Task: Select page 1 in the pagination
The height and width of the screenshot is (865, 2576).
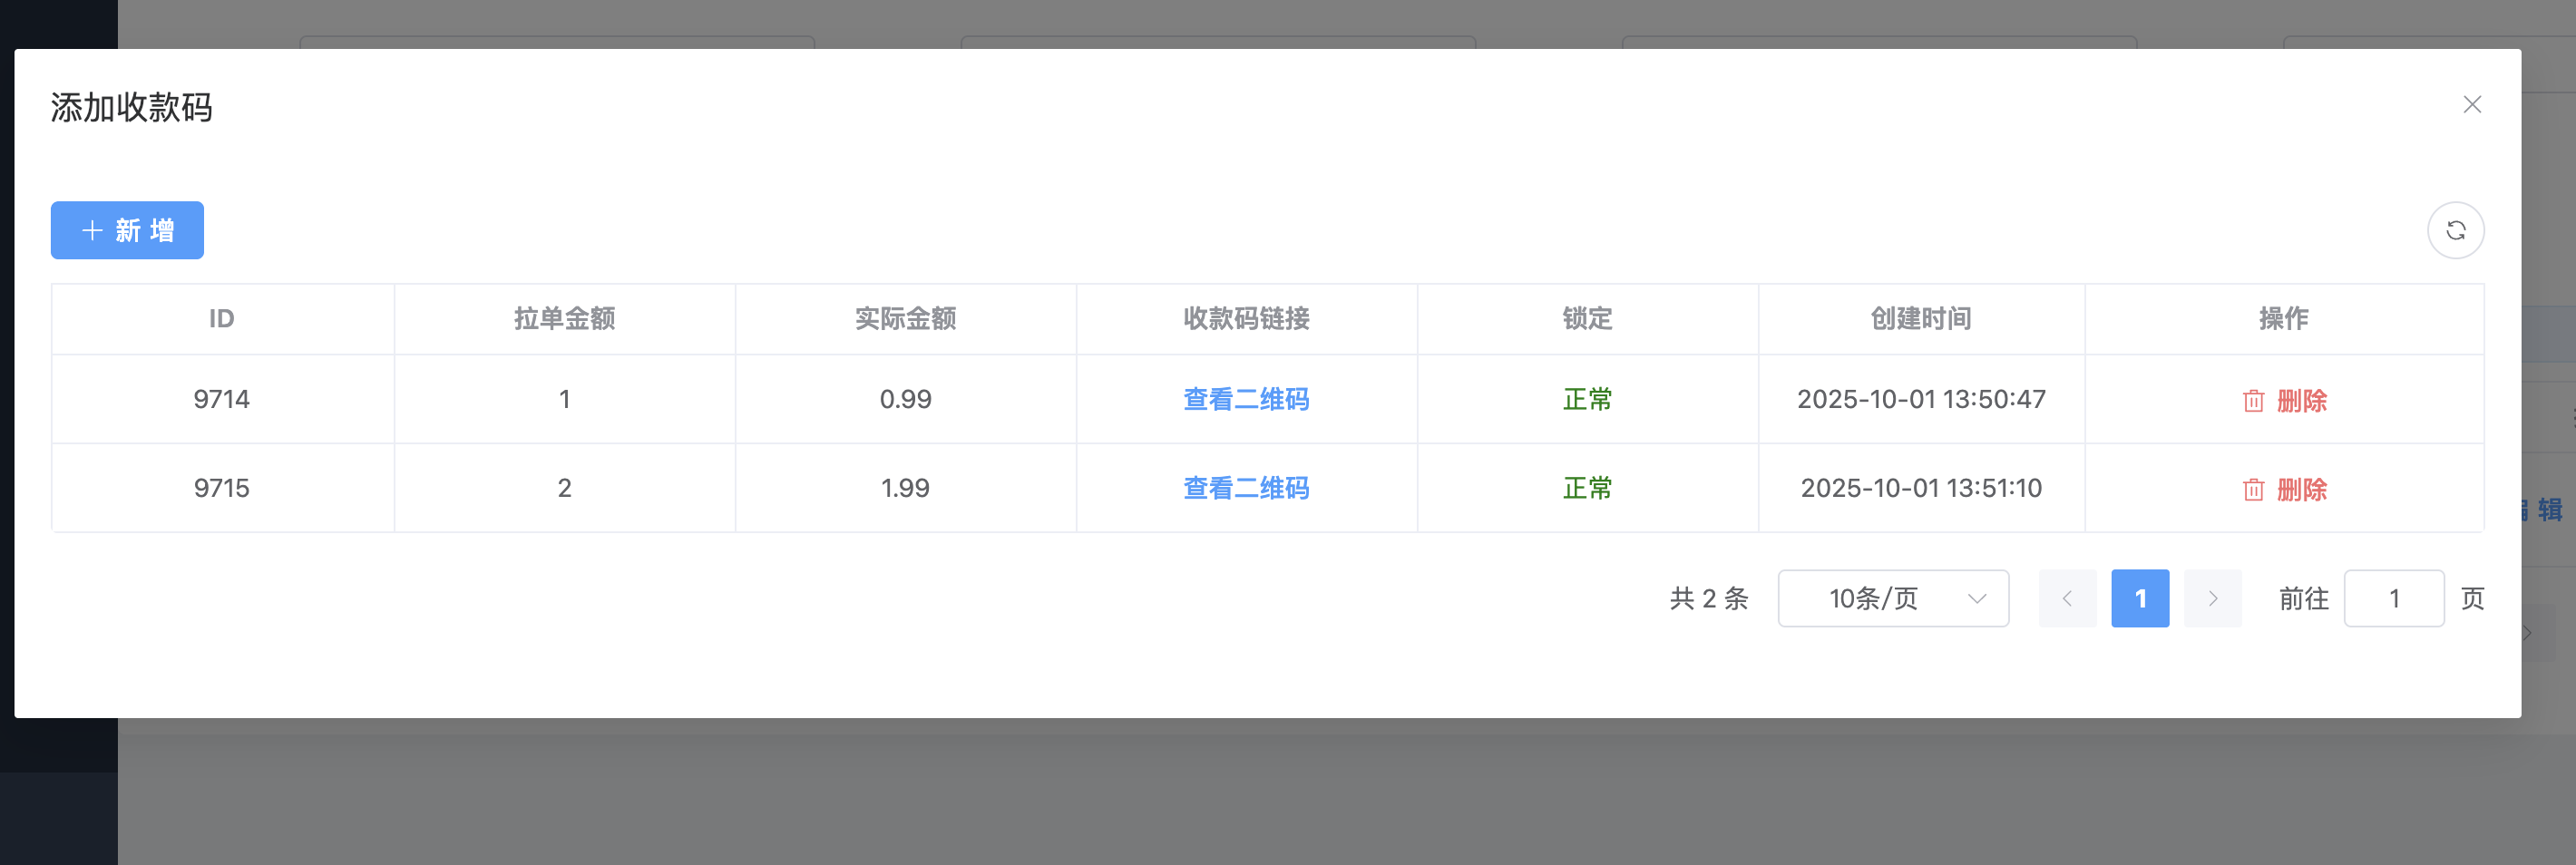Action: click(2139, 599)
